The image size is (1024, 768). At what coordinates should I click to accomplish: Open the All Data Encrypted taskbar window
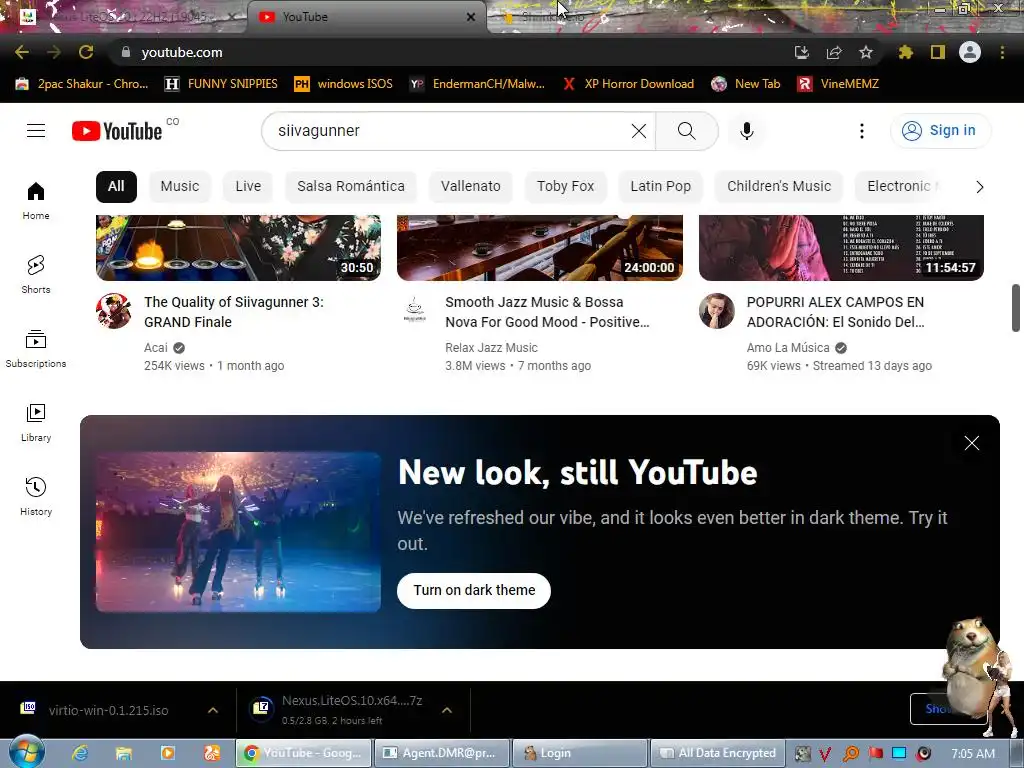(x=718, y=753)
